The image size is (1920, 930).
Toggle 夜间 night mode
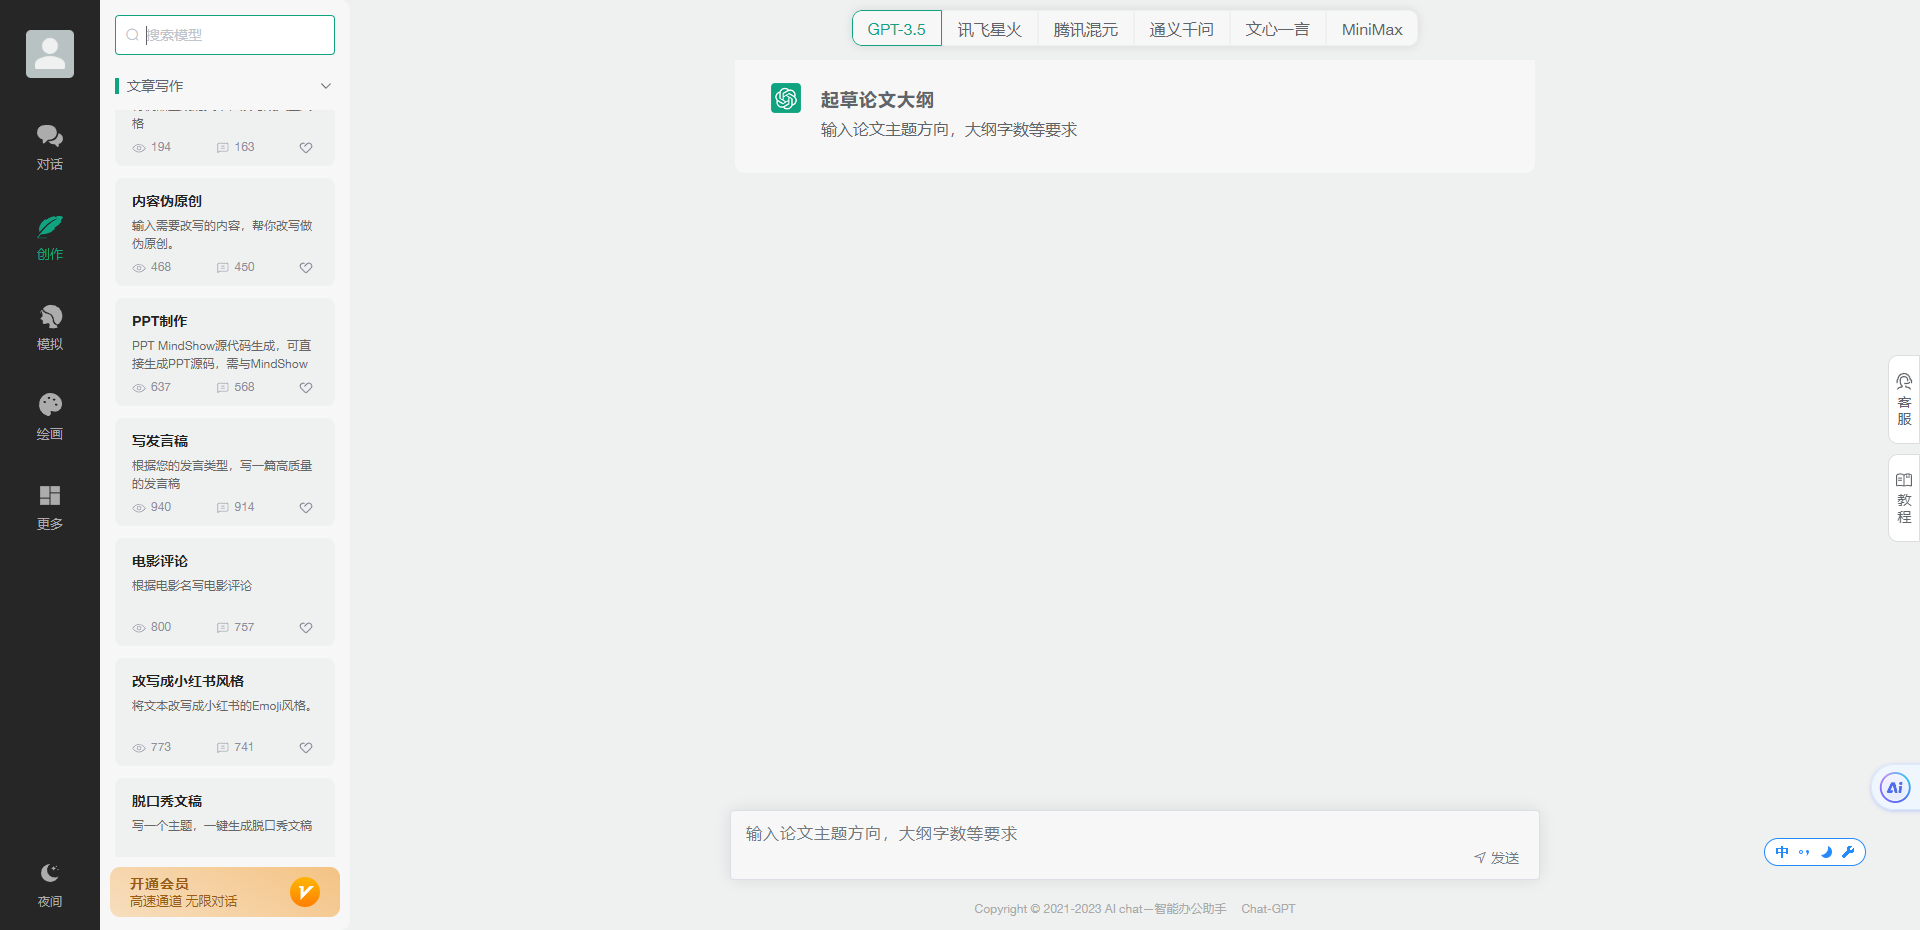tap(50, 885)
